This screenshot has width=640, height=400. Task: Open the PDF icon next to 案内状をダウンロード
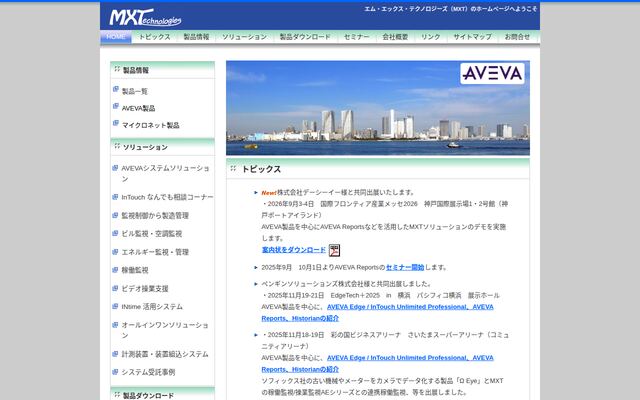click(x=334, y=250)
